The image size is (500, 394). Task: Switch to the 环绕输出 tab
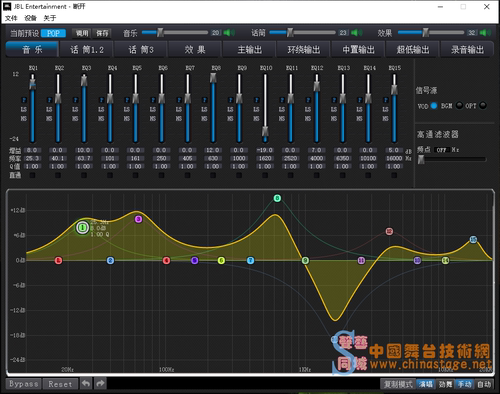point(304,50)
